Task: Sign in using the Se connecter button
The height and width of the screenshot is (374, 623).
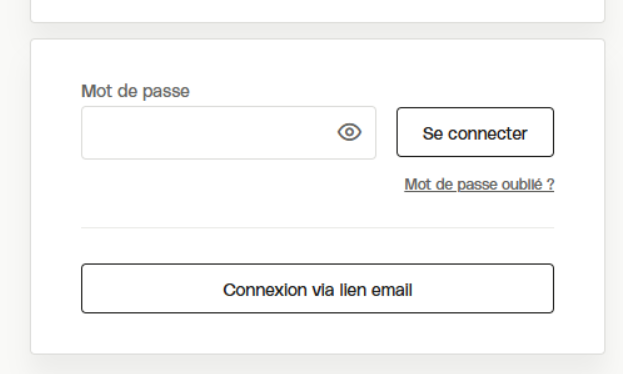Action: pyautogui.click(x=475, y=132)
